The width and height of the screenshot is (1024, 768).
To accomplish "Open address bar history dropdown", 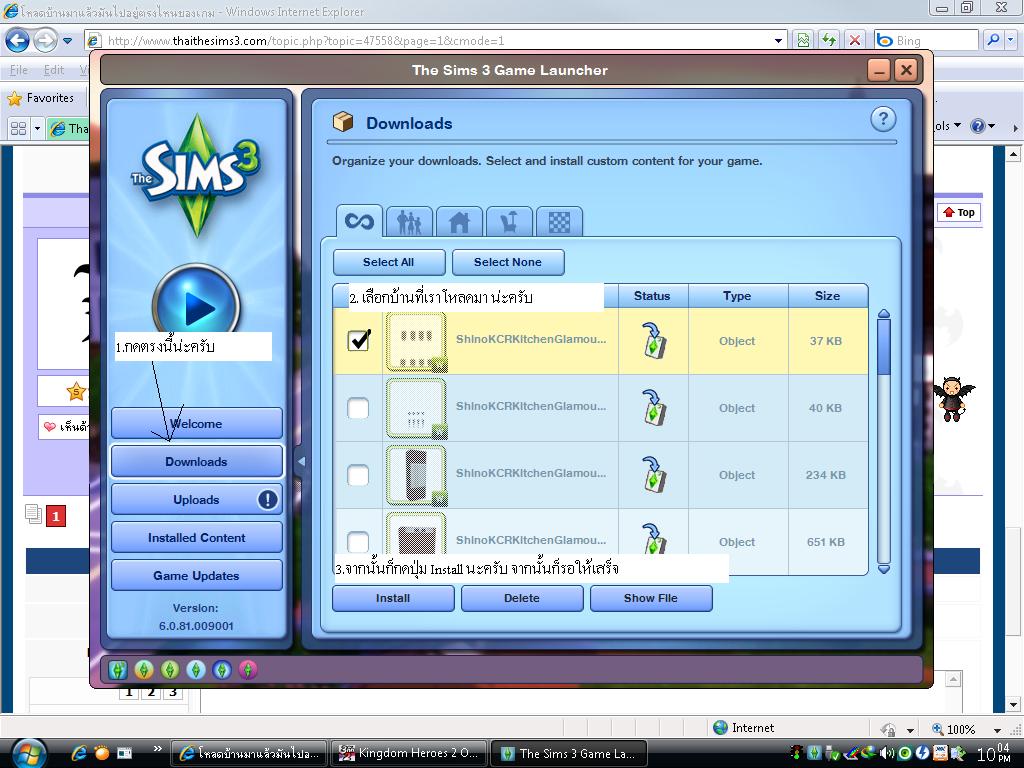I will click(x=778, y=40).
